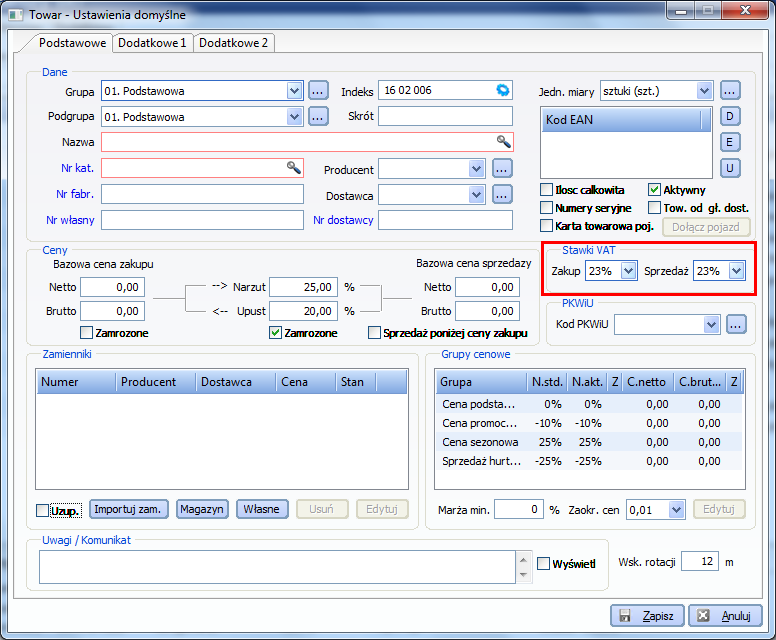Click the E button beside Kod EAN list
This screenshot has width=776, height=640.
(729, 143)
